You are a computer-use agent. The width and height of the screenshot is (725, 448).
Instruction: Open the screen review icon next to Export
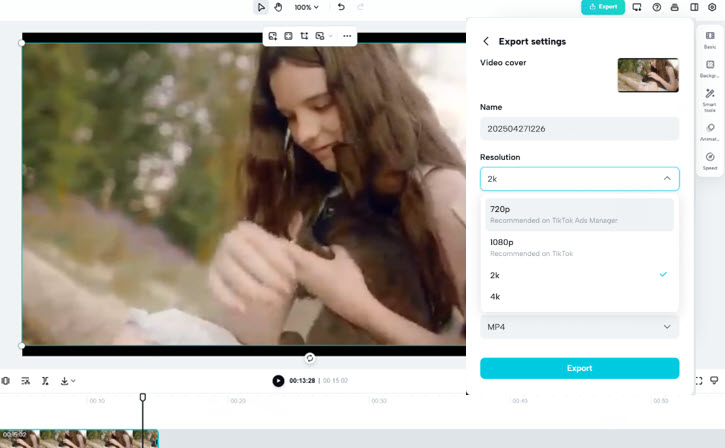pyautogui.click(x=637, y=7)
